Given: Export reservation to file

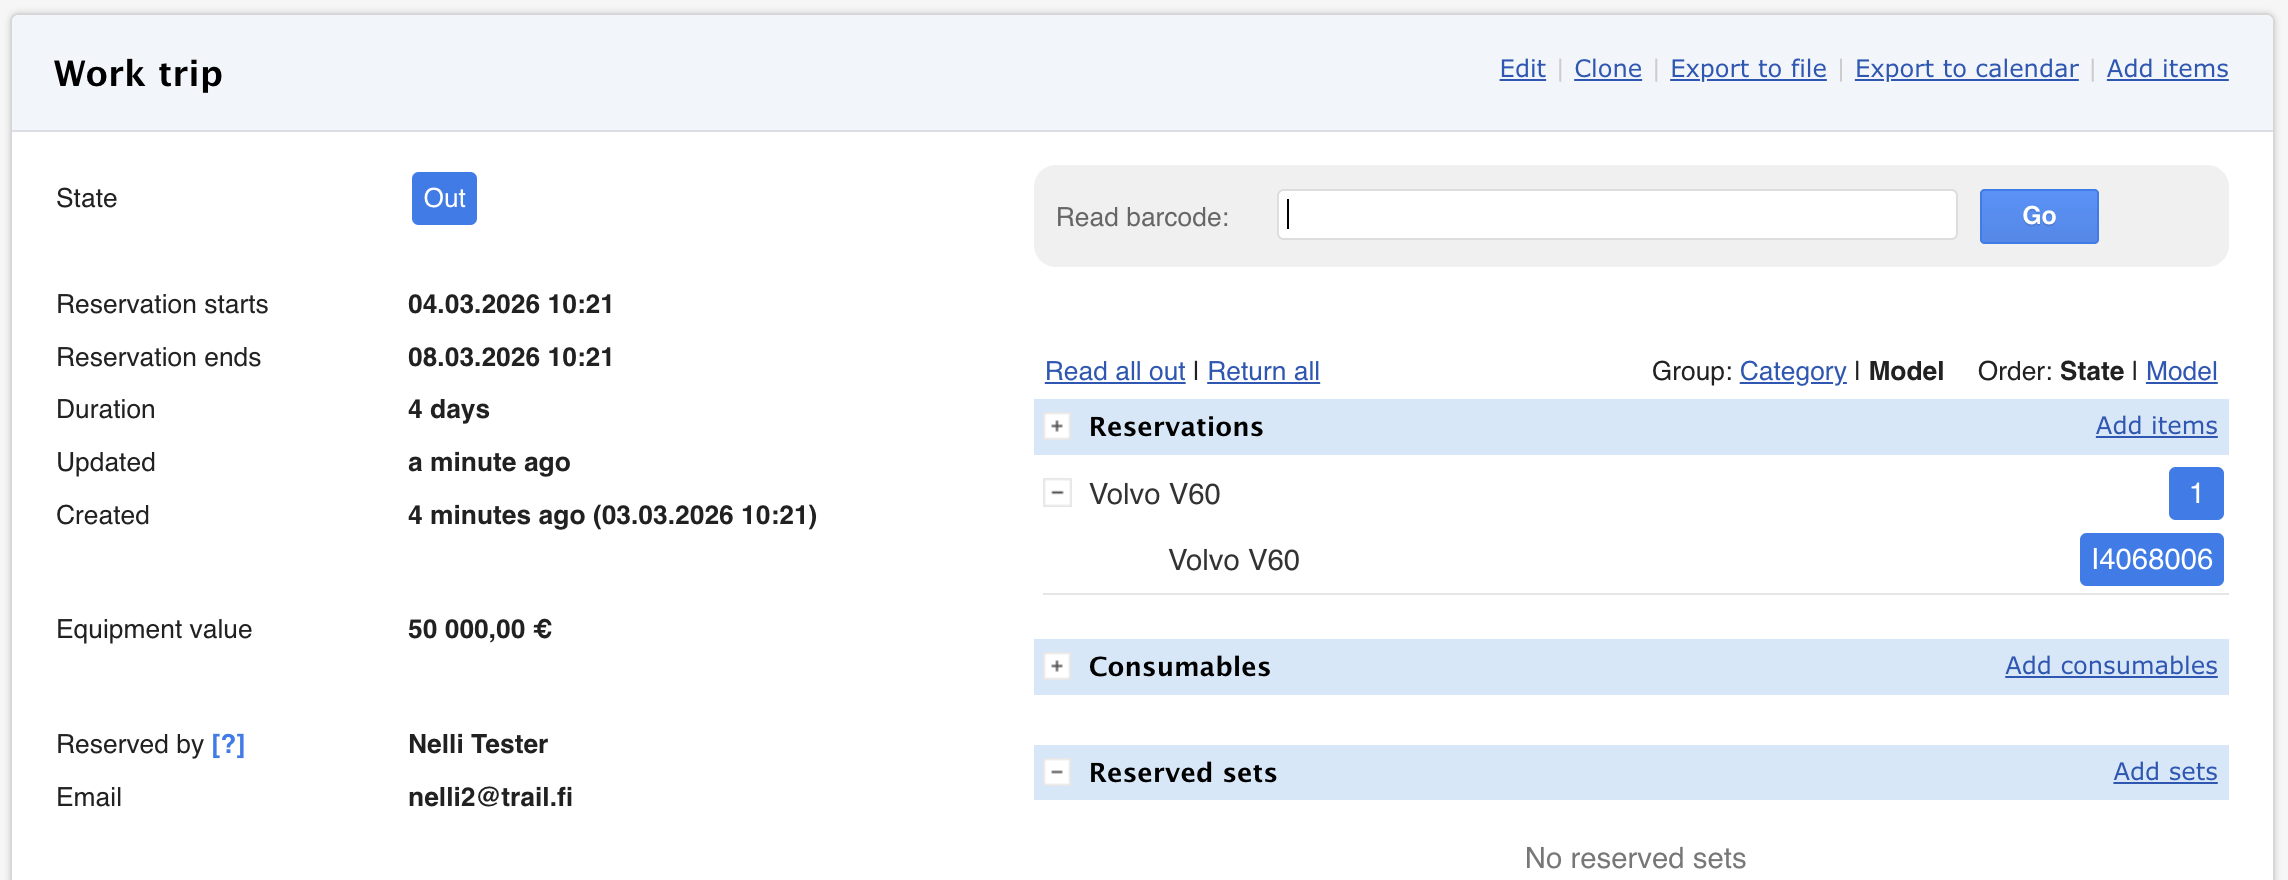Looking at the screenshot, I should point(1748,69).
